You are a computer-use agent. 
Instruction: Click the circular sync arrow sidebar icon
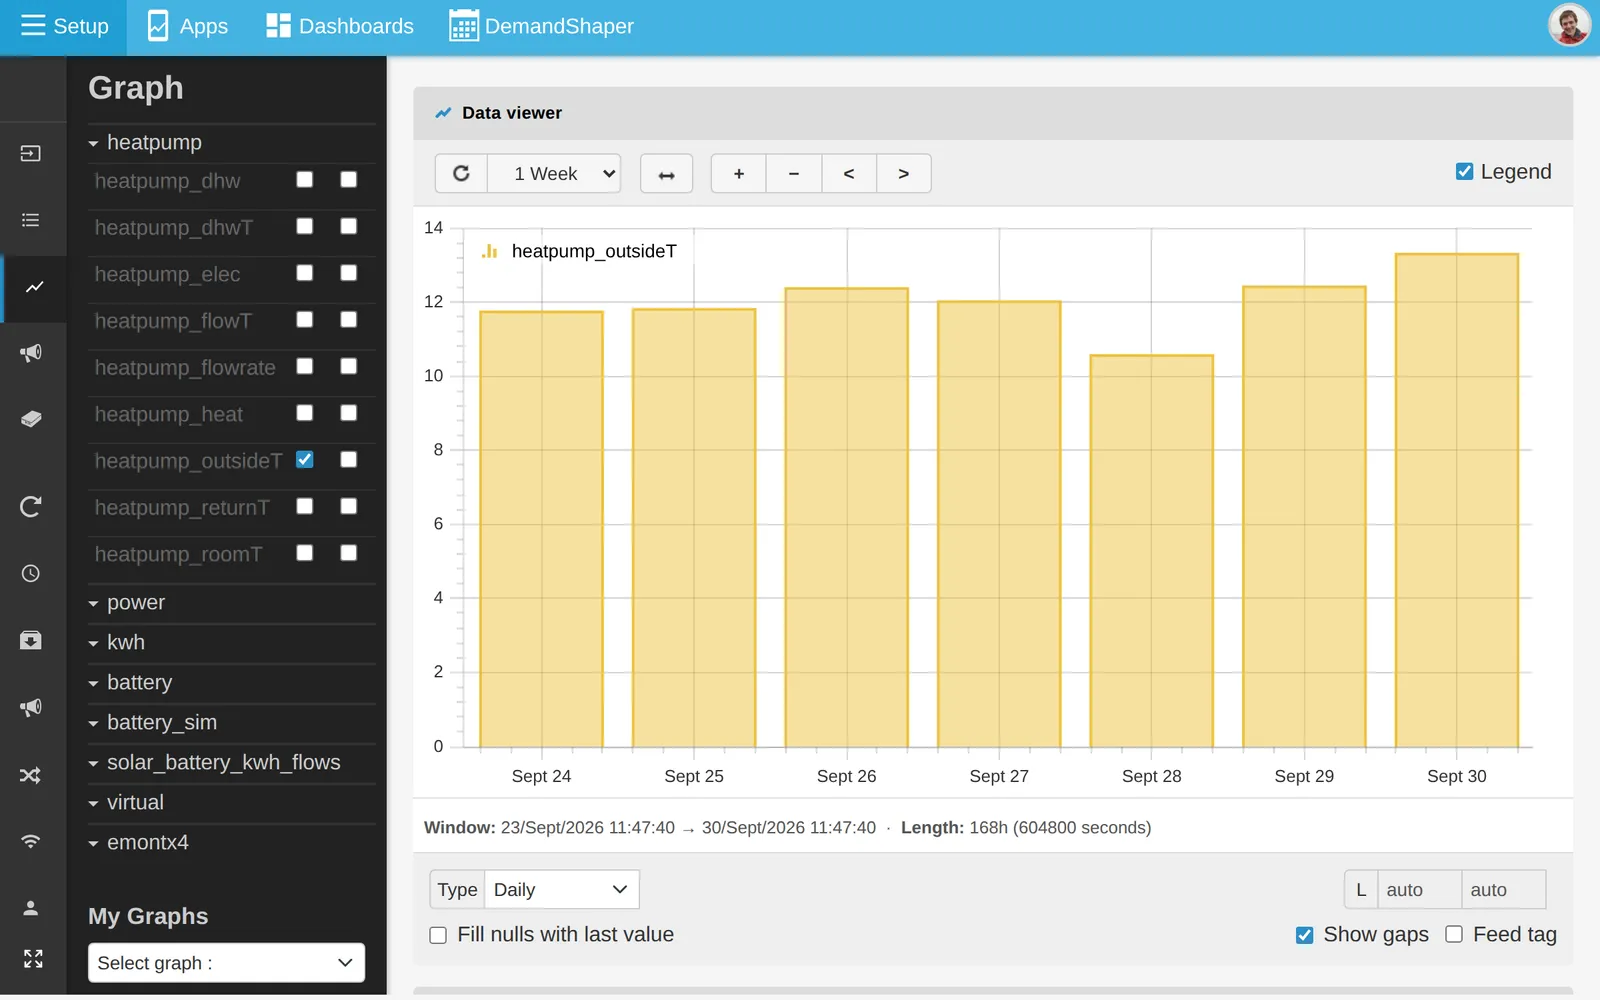point(31,507)
